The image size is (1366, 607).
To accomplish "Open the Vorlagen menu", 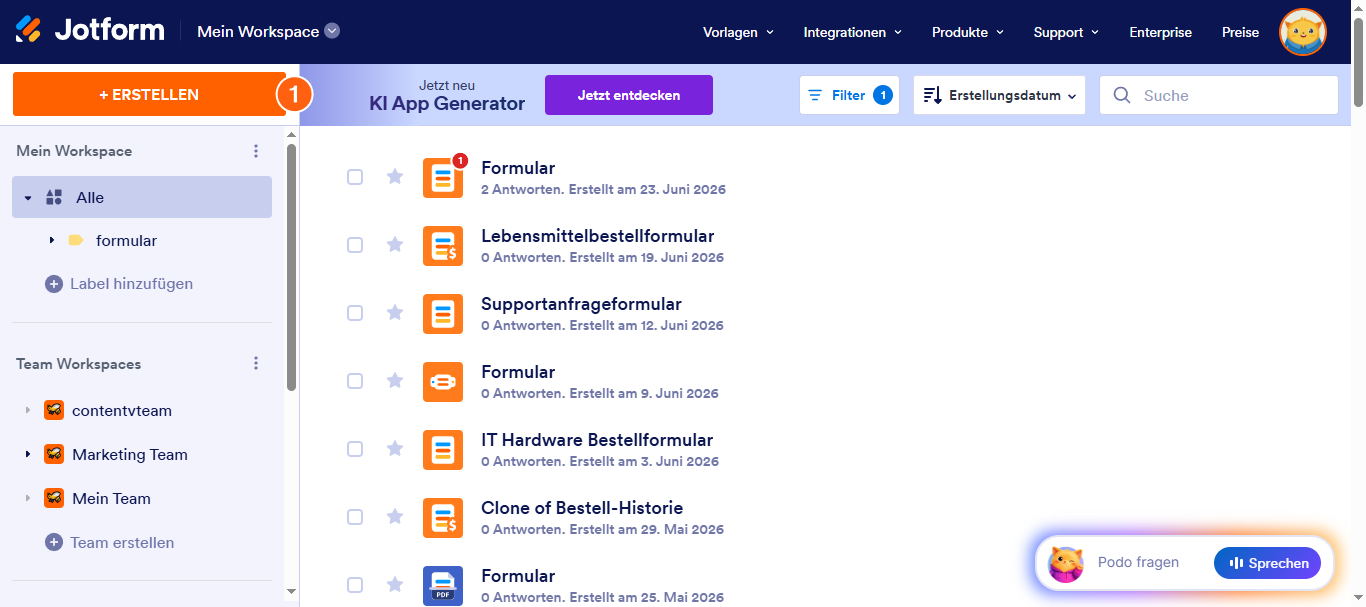I will pyautogui.click(x=739, y=32).
